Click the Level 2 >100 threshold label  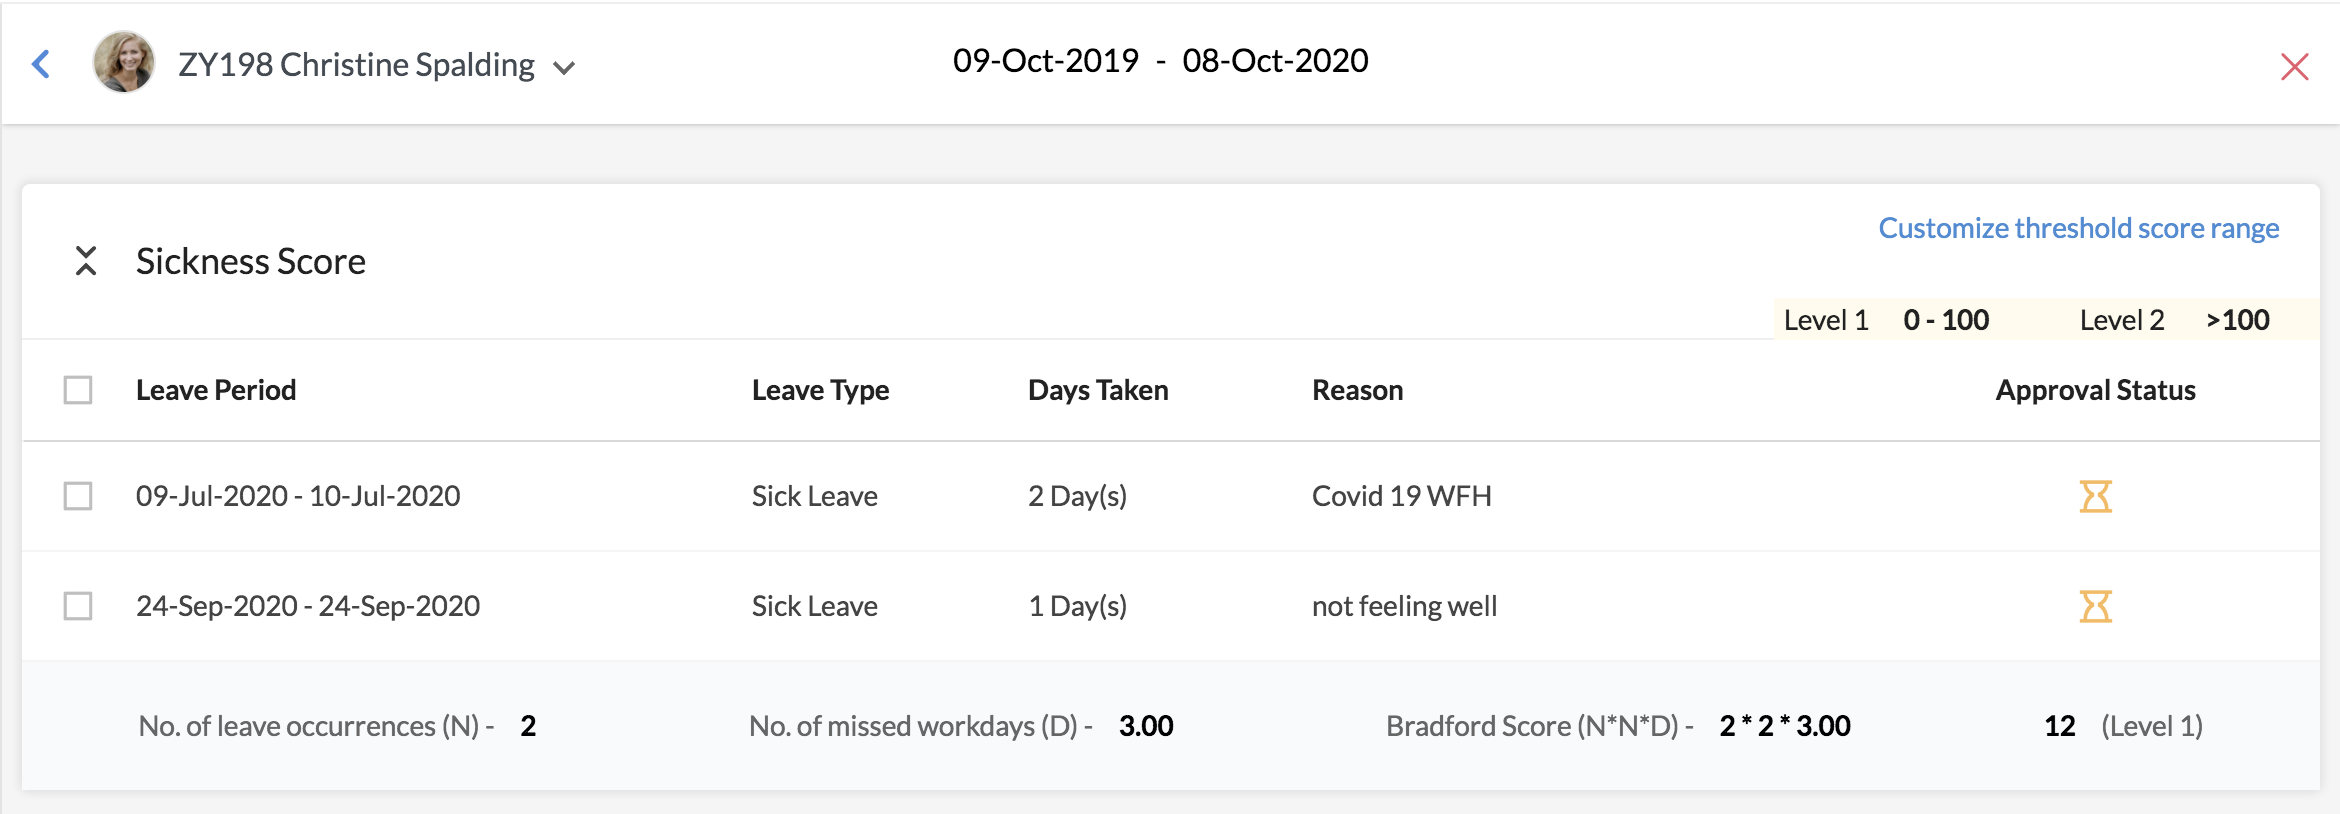(x=2175, y=320)
